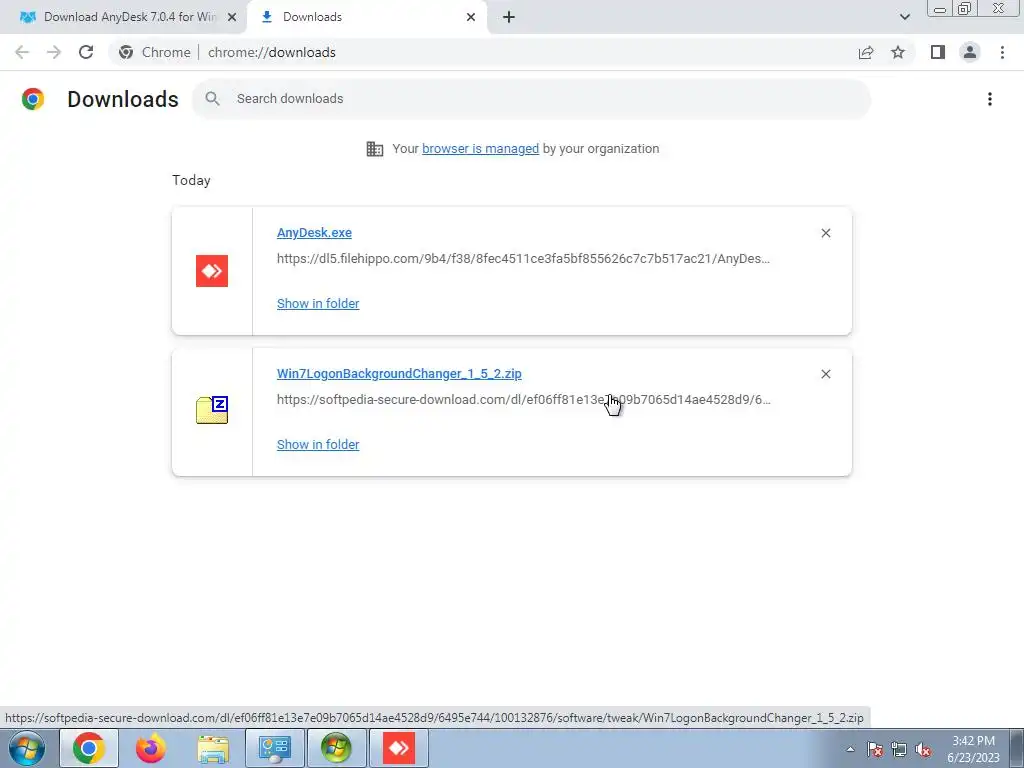Reload the page with the refresh icon
Screen dimensions: 1024x768
click(86, 52)
